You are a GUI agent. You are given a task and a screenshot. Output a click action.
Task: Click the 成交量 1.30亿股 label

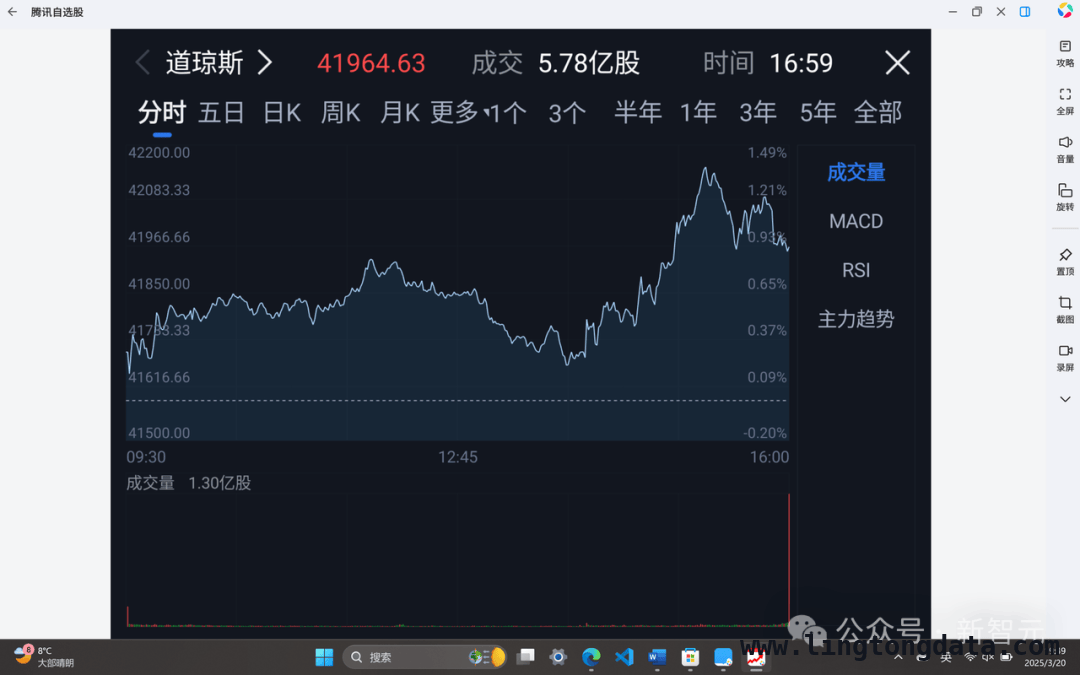coord(189,483)
